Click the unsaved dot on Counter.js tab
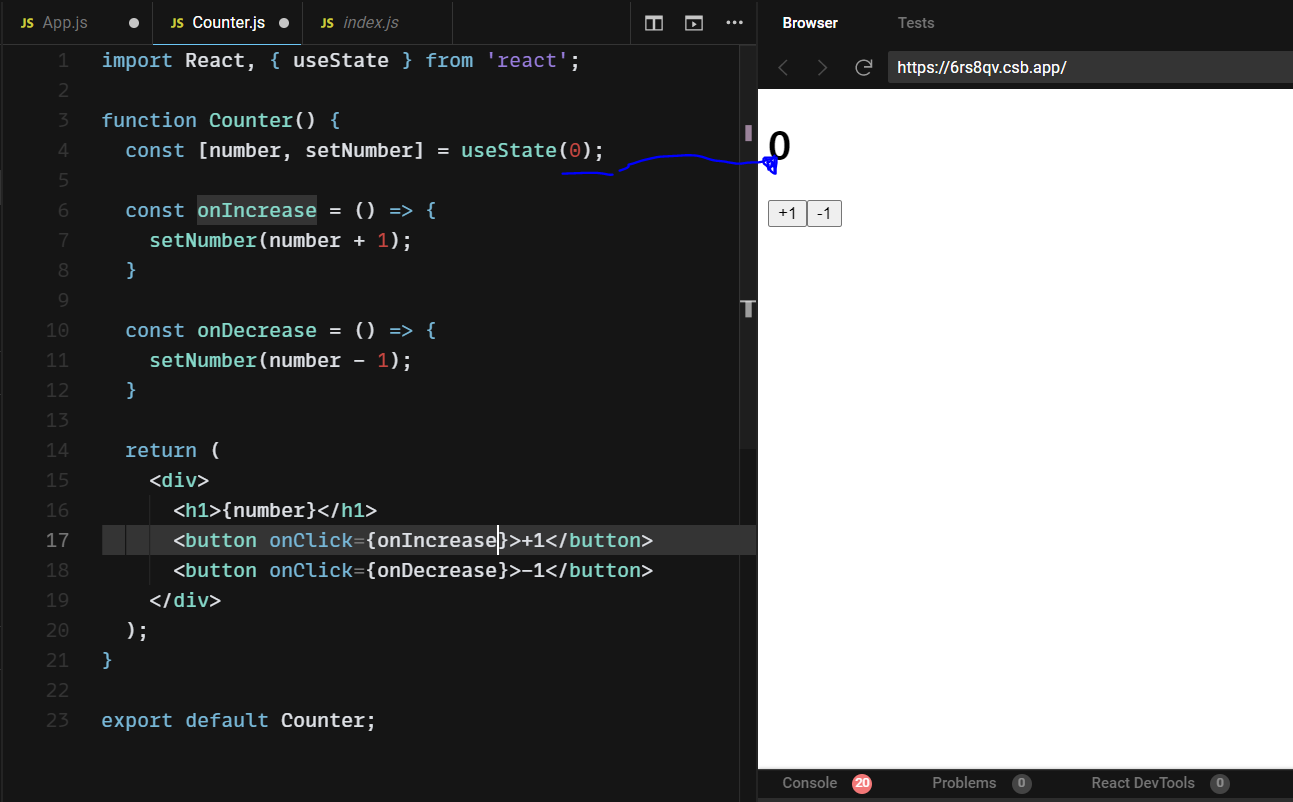 pyautogui.click(x=284, y=23)
